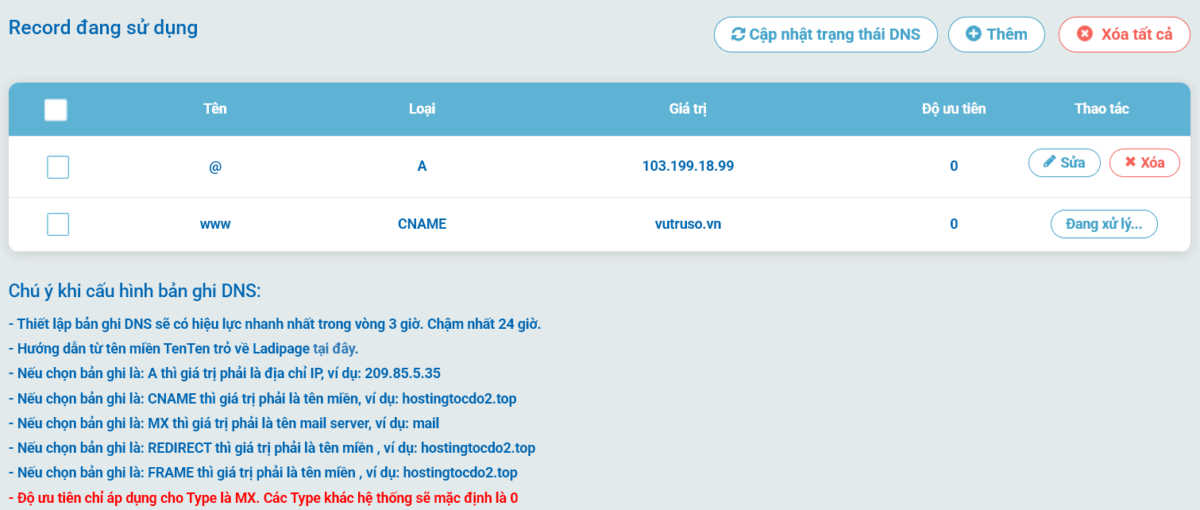
Task: Select the Giá trị column header
Action: (688, 109)
